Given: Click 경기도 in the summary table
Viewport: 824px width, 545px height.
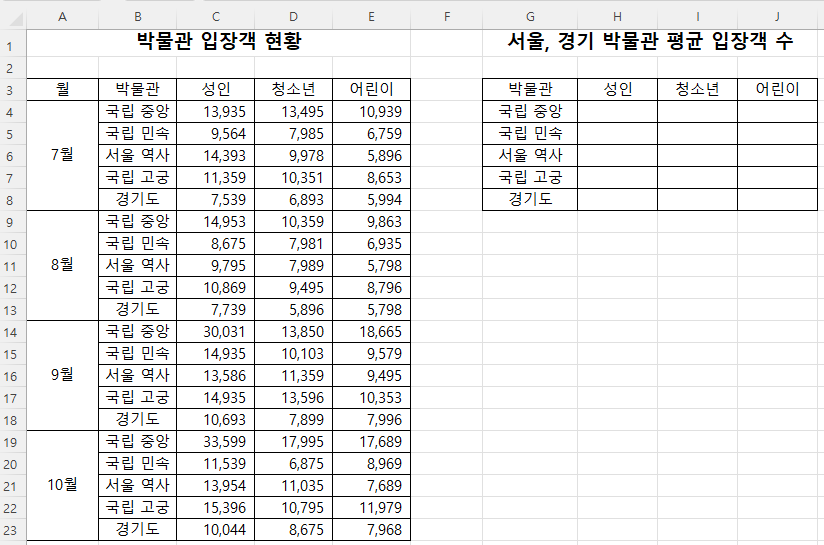Looking at the screenshot, I should 530,200.
